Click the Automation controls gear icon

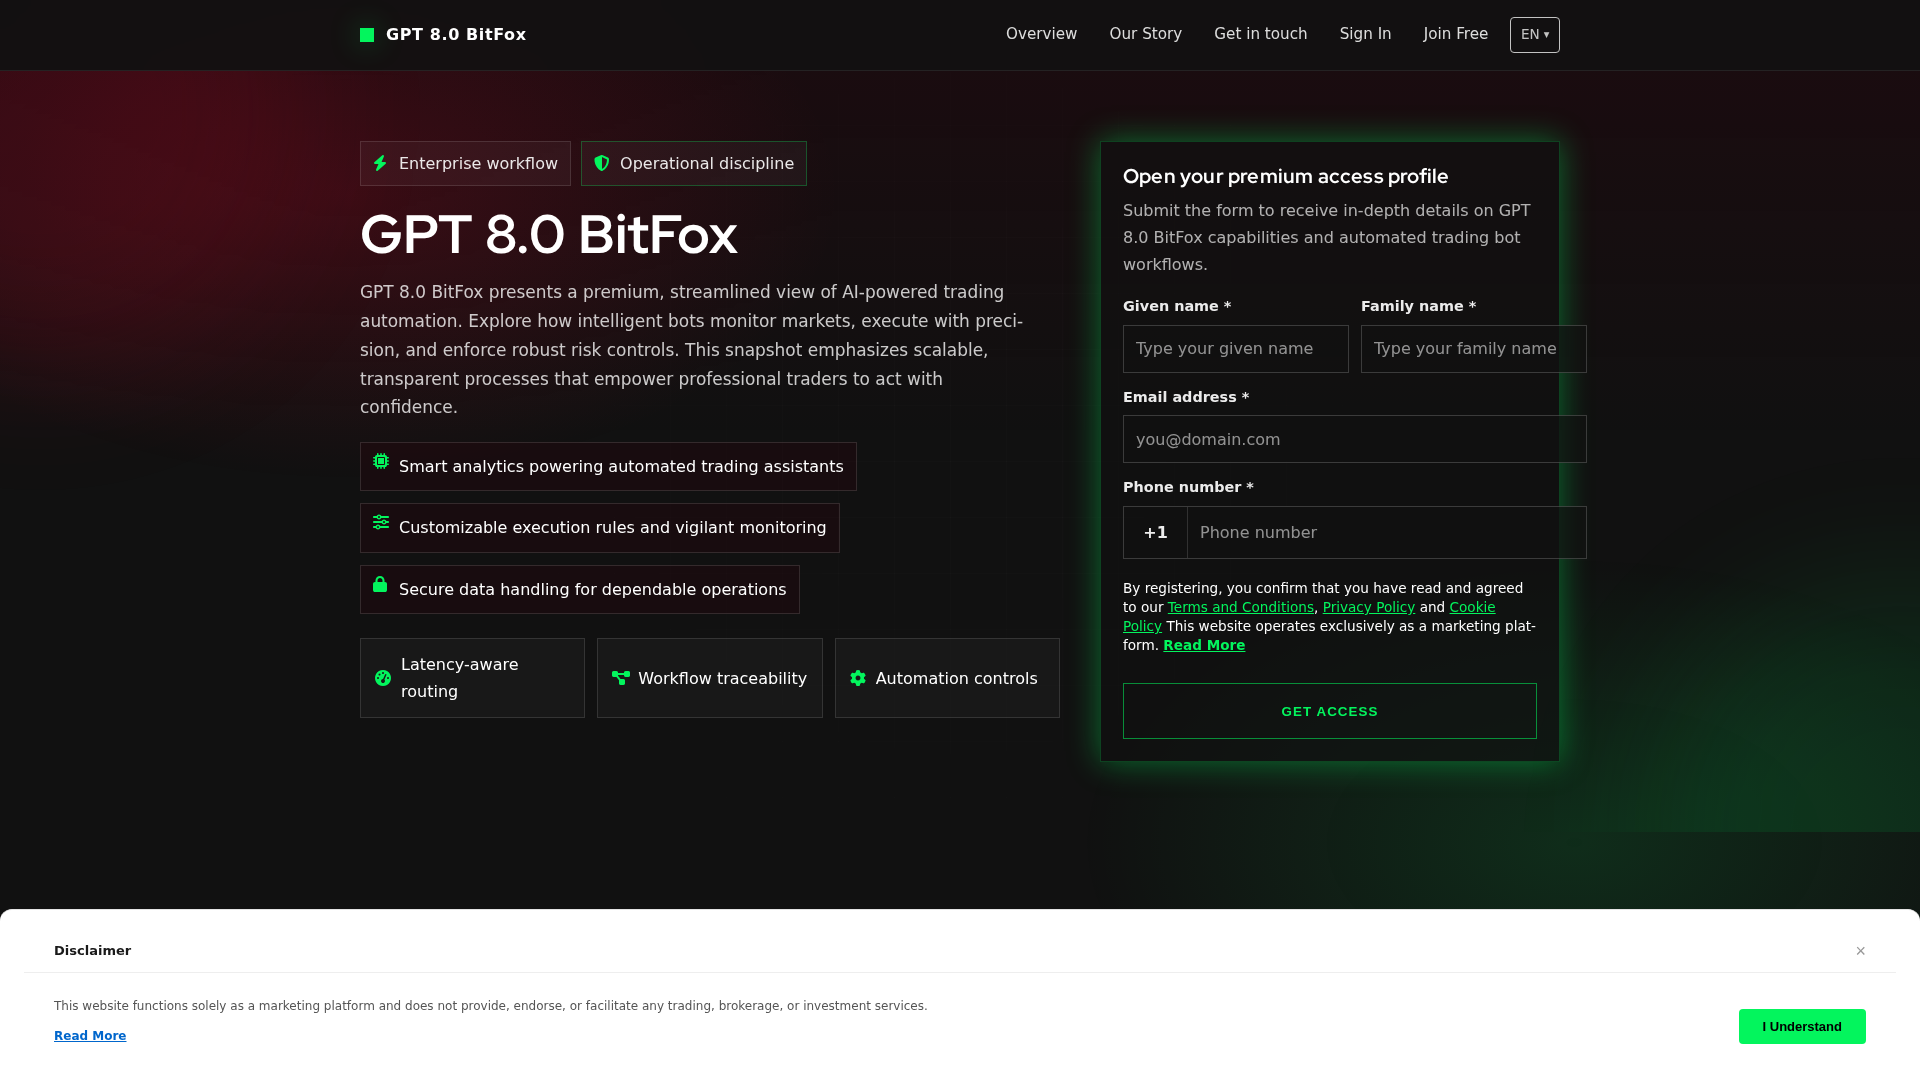tap(858, 678)
